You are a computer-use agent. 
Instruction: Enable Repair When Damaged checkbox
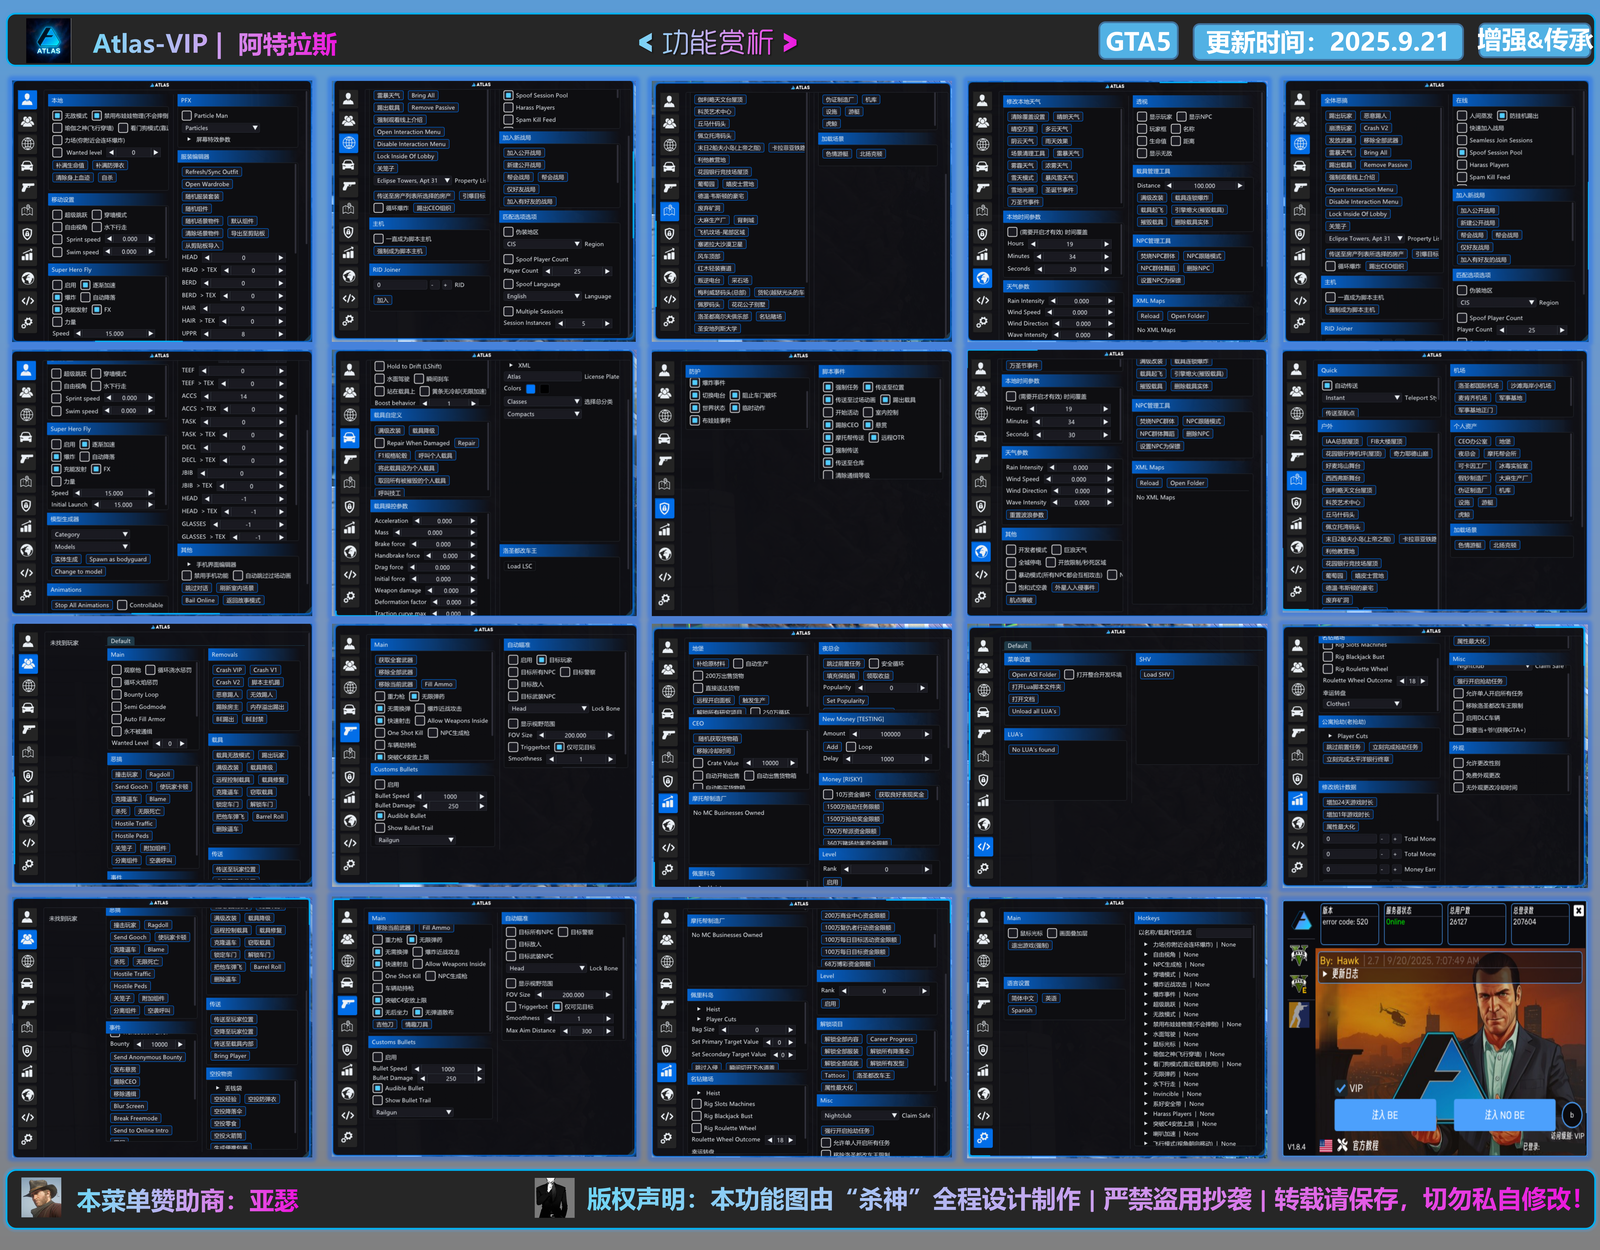point(379,443)
